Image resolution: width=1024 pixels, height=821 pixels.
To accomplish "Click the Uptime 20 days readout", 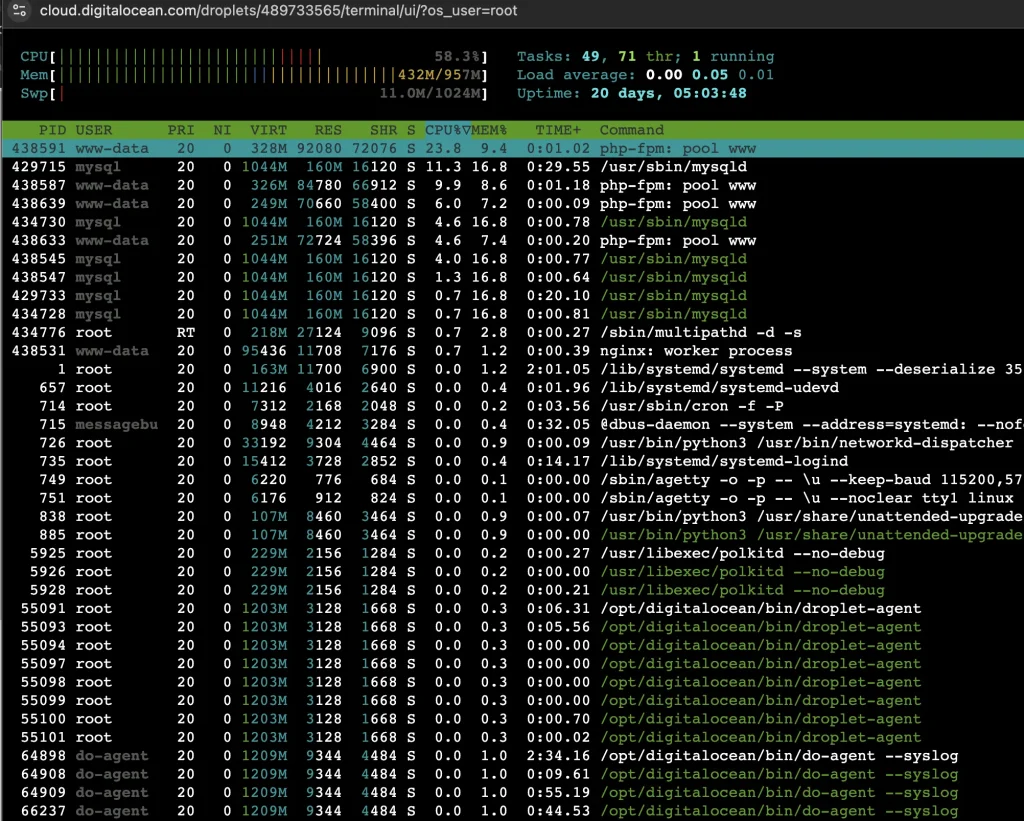I will point(632,93).
